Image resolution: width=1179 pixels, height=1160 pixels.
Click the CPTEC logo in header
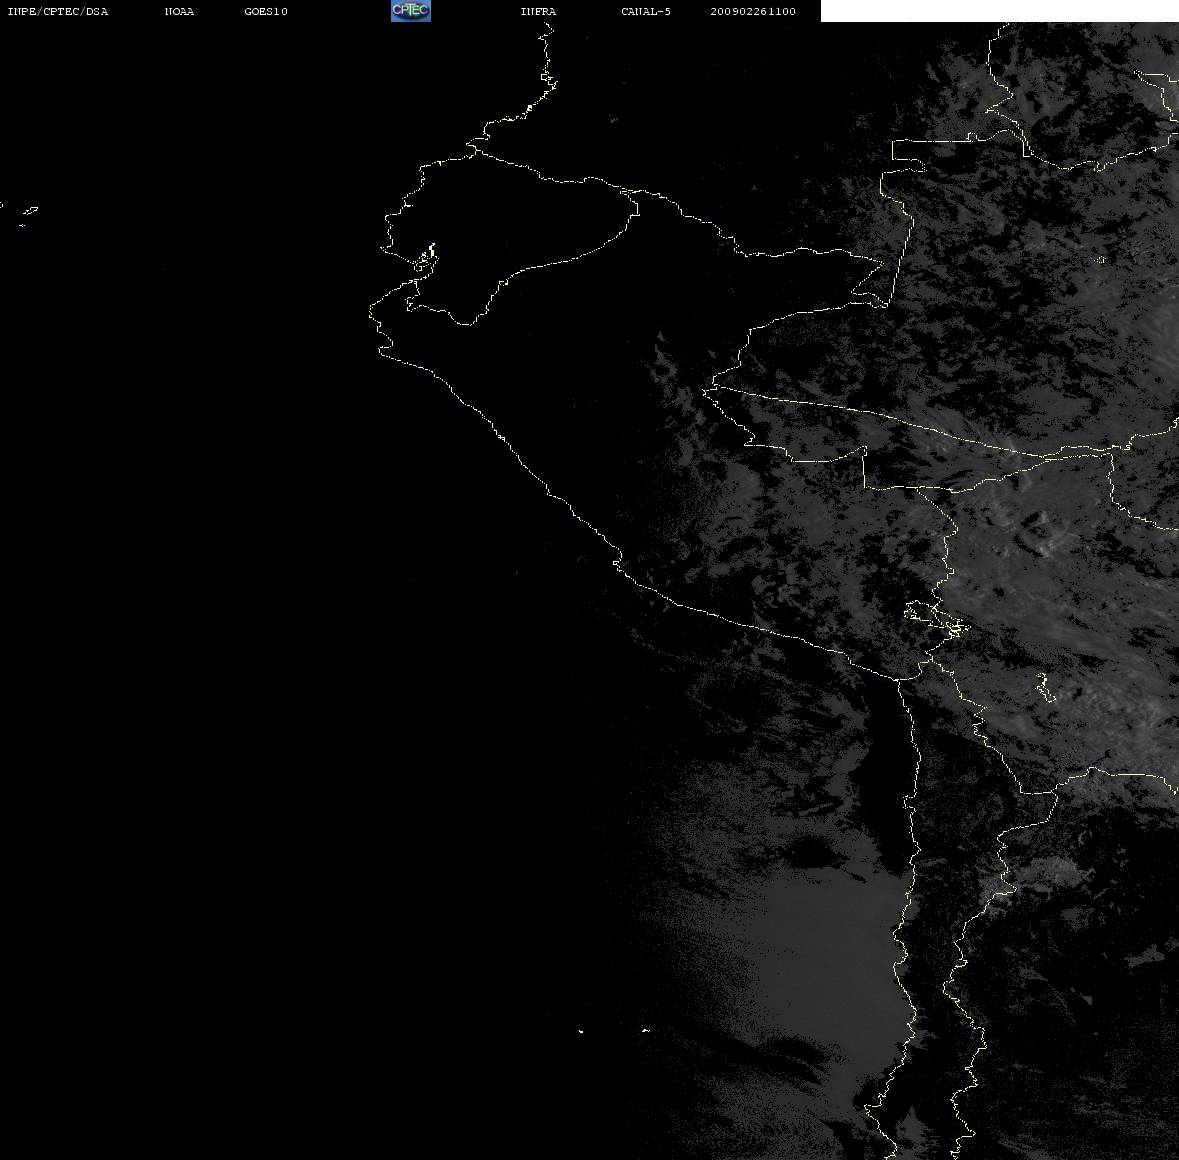click(411, 11)
